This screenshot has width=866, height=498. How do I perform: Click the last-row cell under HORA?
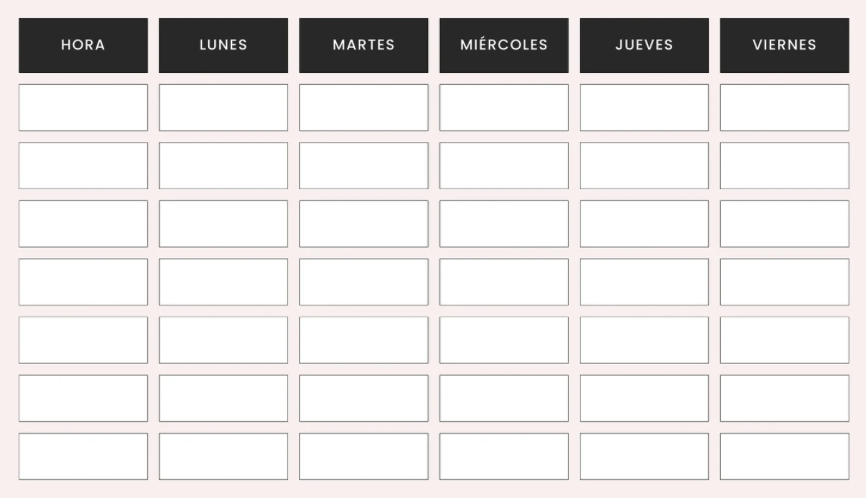point(83,456)
